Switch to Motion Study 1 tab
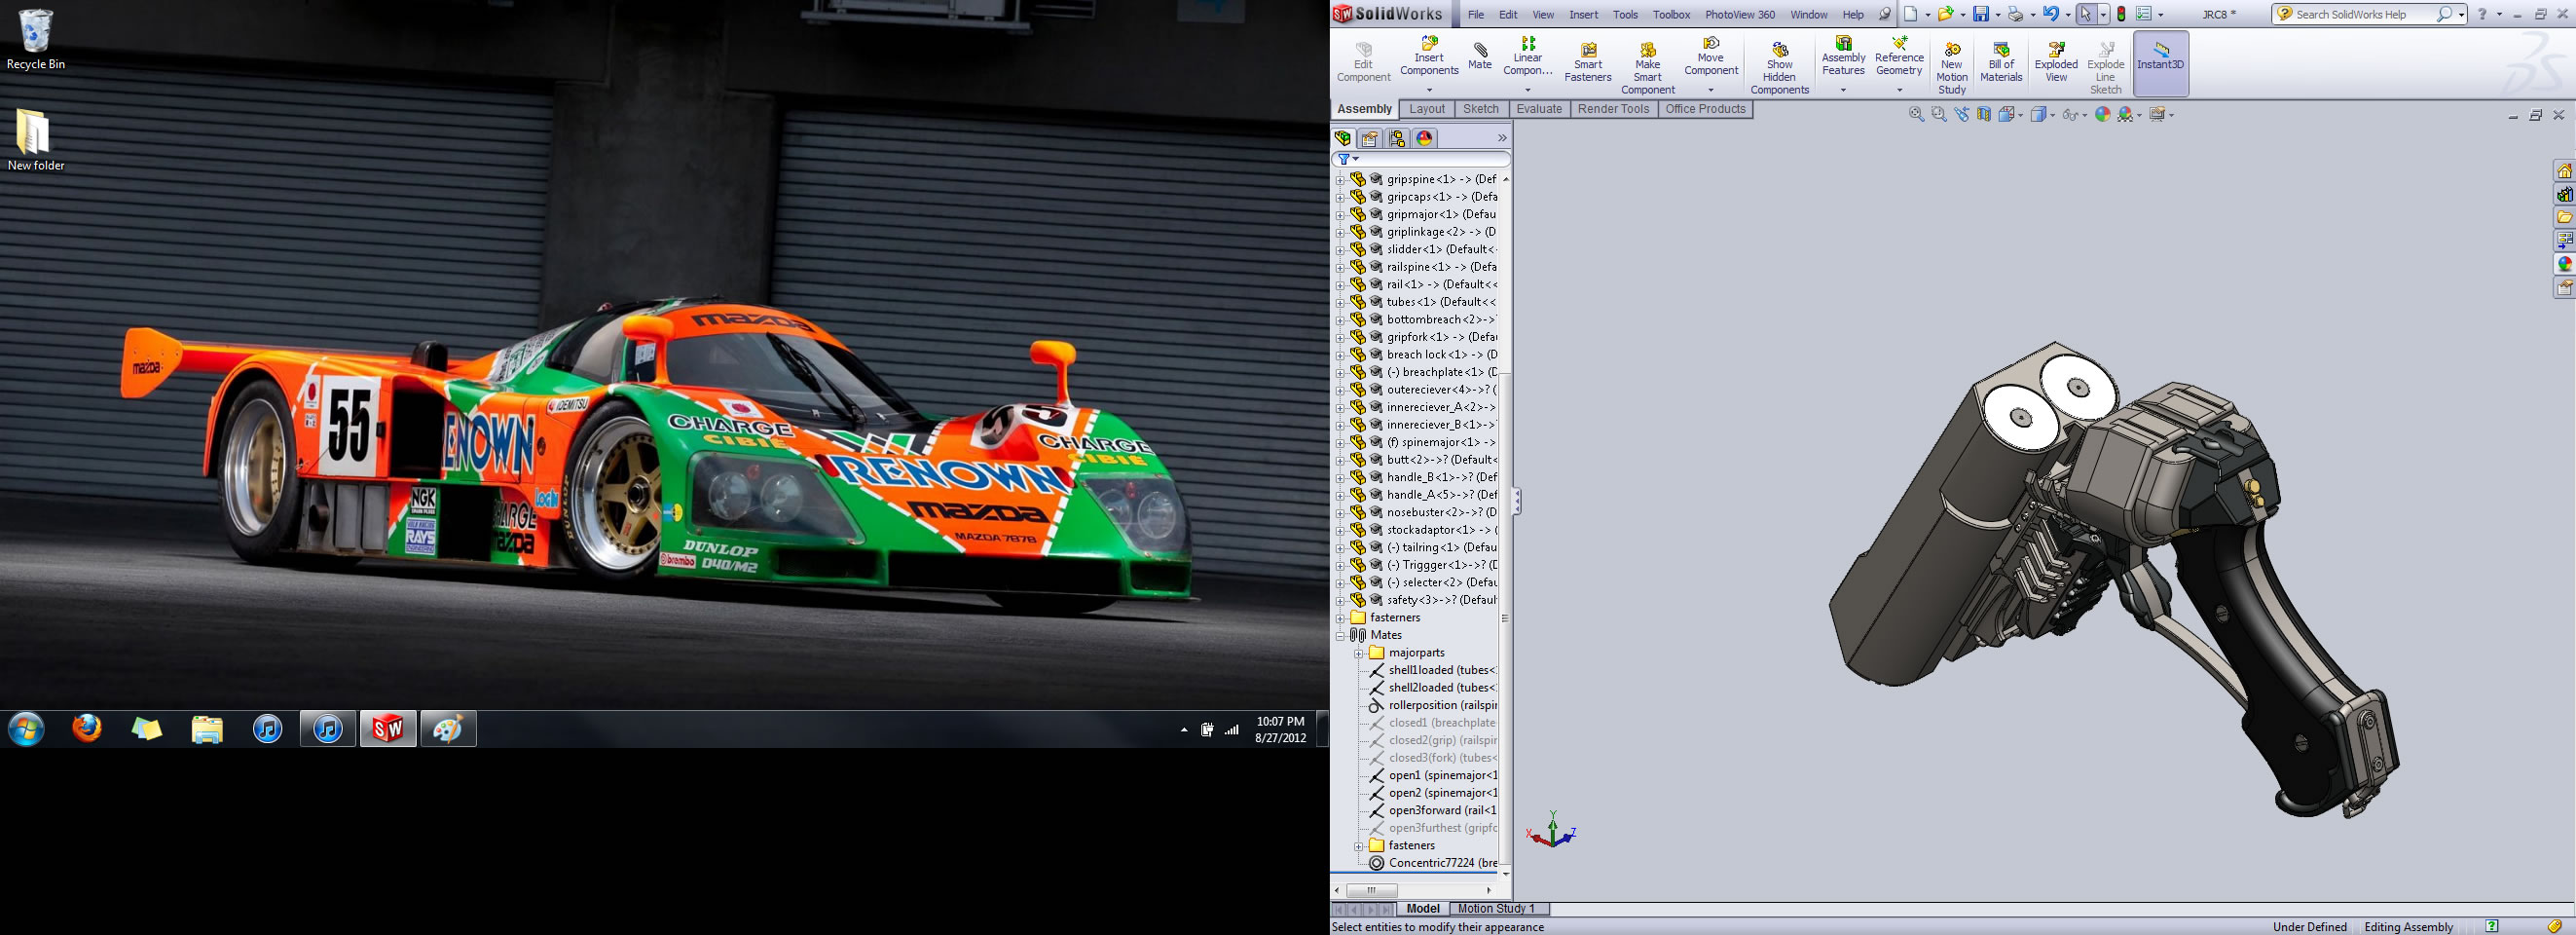The image size is (2576, 935). (1496, 909)
